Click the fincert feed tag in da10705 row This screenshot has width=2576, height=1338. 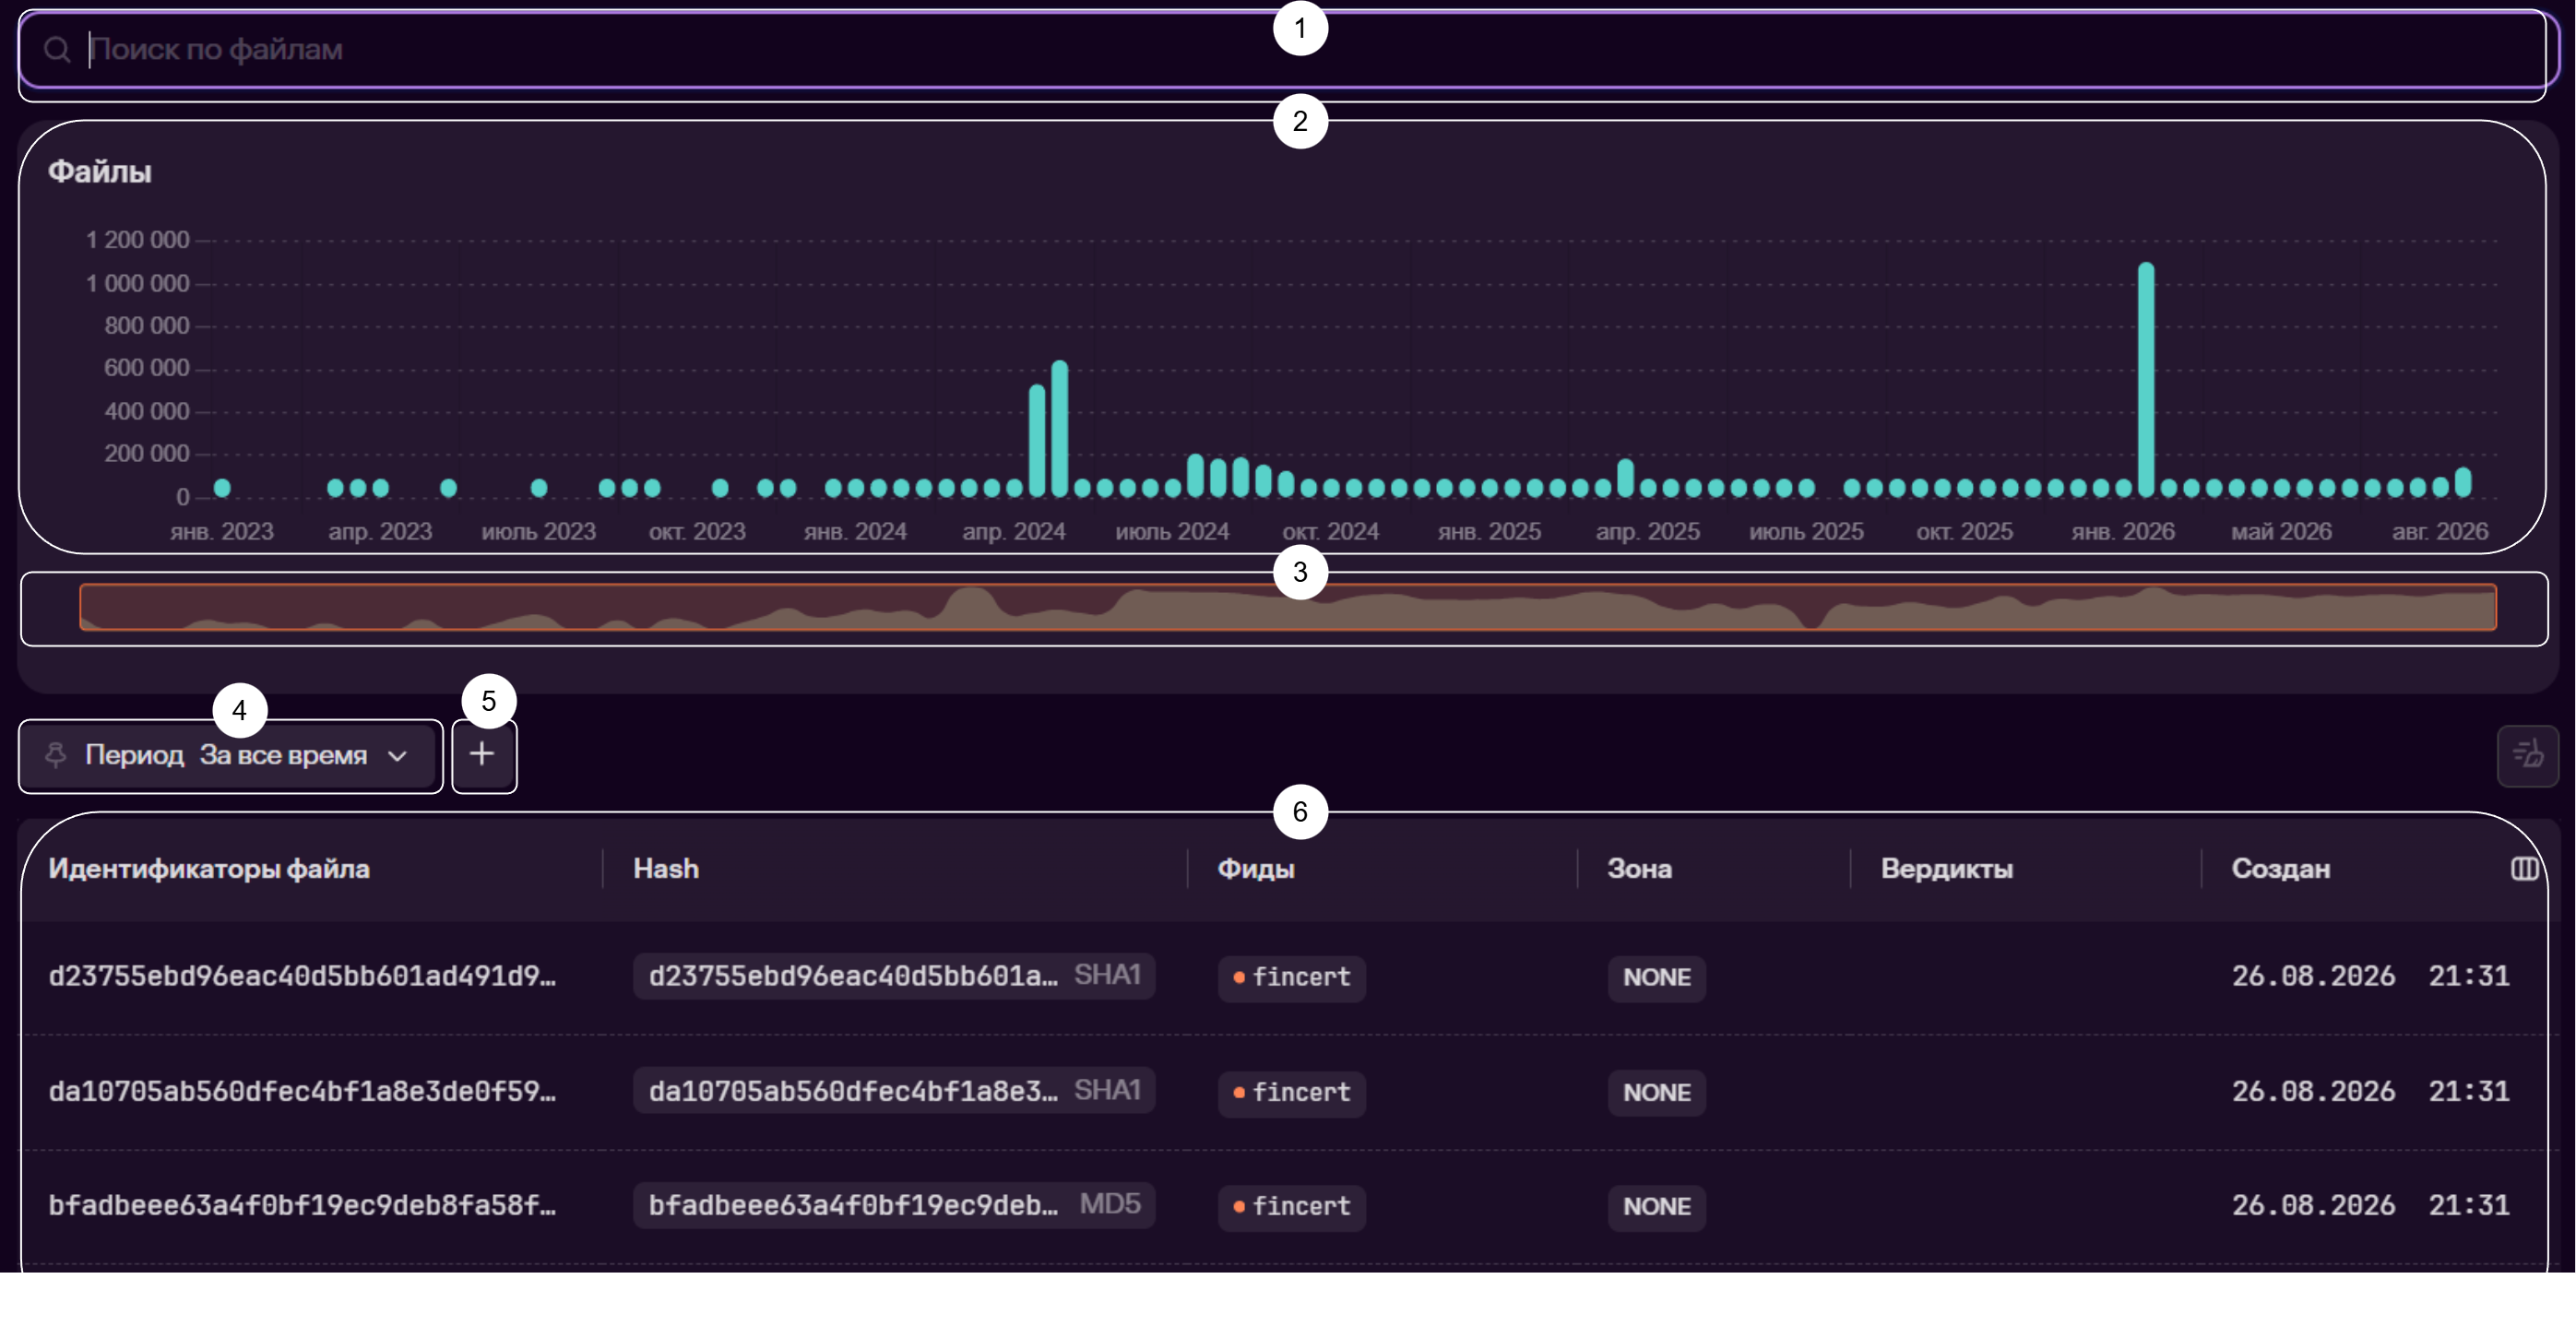1291,1093
